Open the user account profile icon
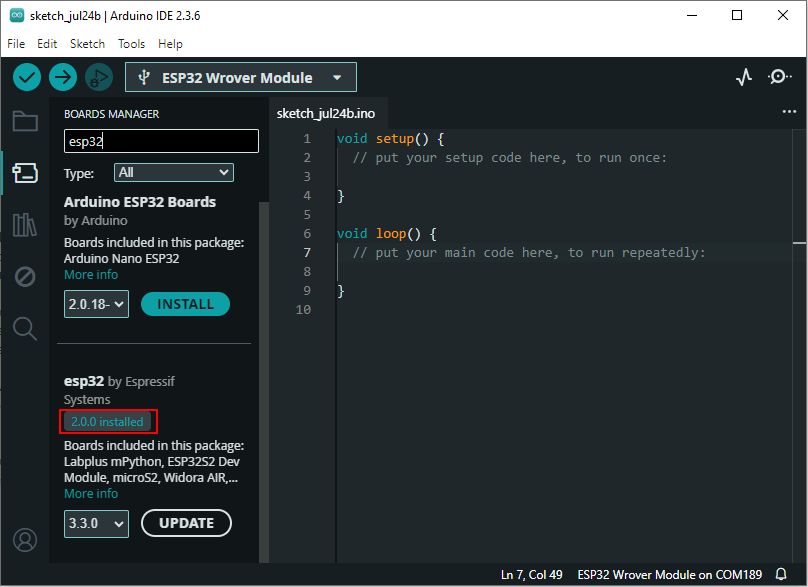Screen dimensions: 808x587 25,540
